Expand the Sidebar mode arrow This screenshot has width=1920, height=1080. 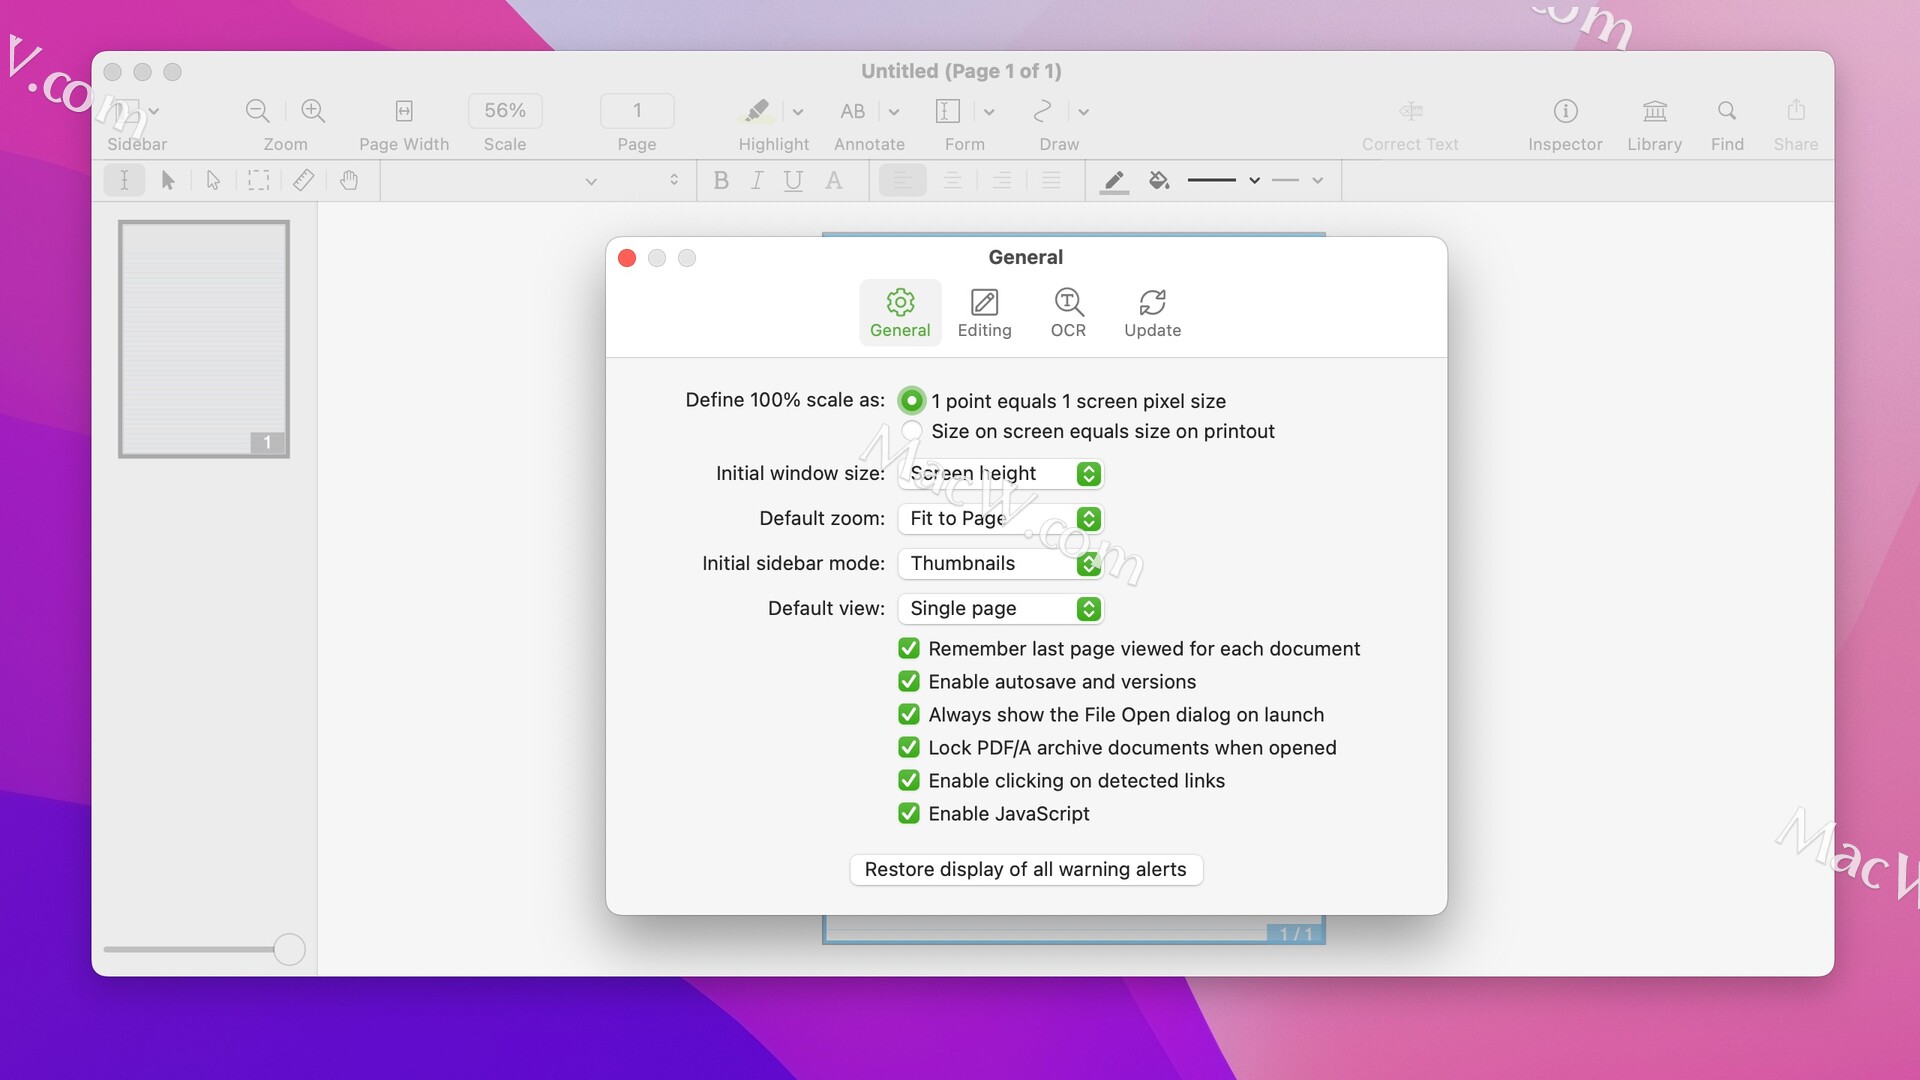[x=154, y=112]
